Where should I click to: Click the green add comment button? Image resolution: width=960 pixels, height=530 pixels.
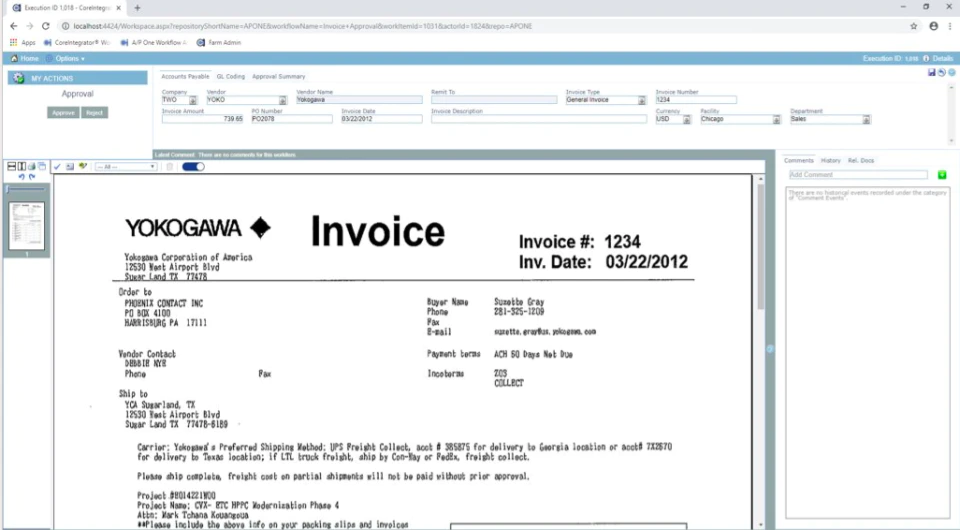(942, 175)
